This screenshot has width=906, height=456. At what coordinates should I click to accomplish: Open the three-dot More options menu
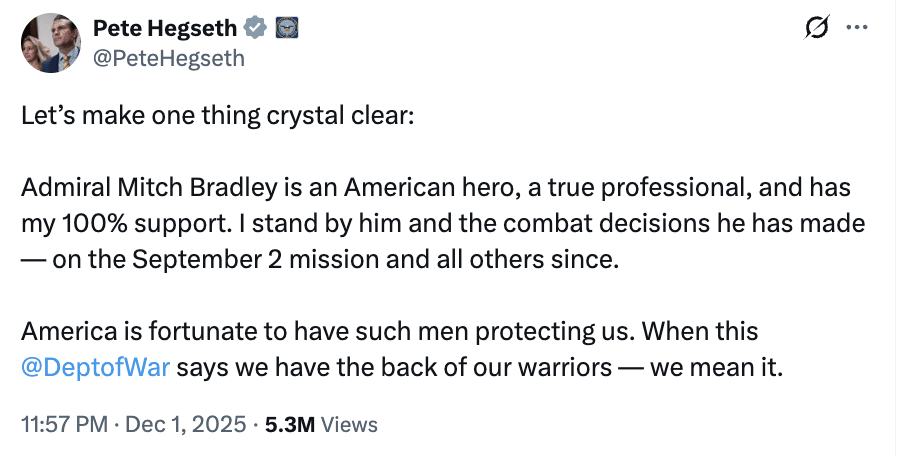click(856, 28)
